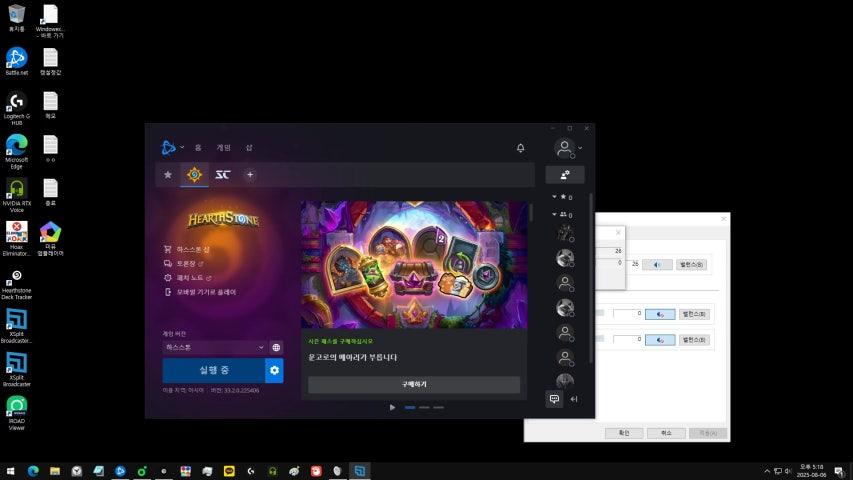Select the recycle bin desktop icon
This screenshot has height=480, width=853.
point(17,17)
